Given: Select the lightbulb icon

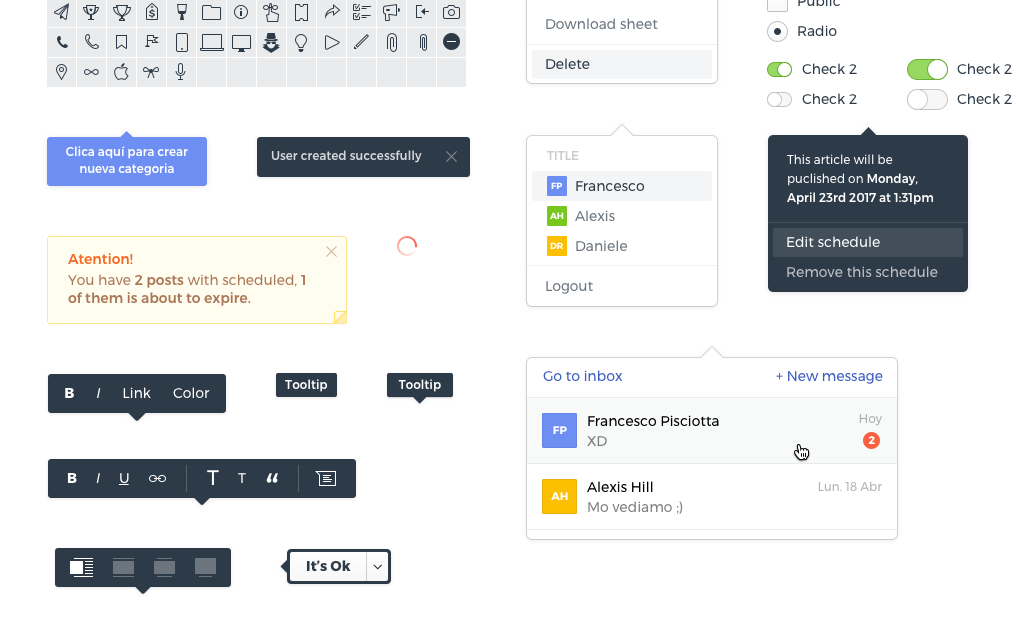Looking at the screenshot, I should coord(301,42).
